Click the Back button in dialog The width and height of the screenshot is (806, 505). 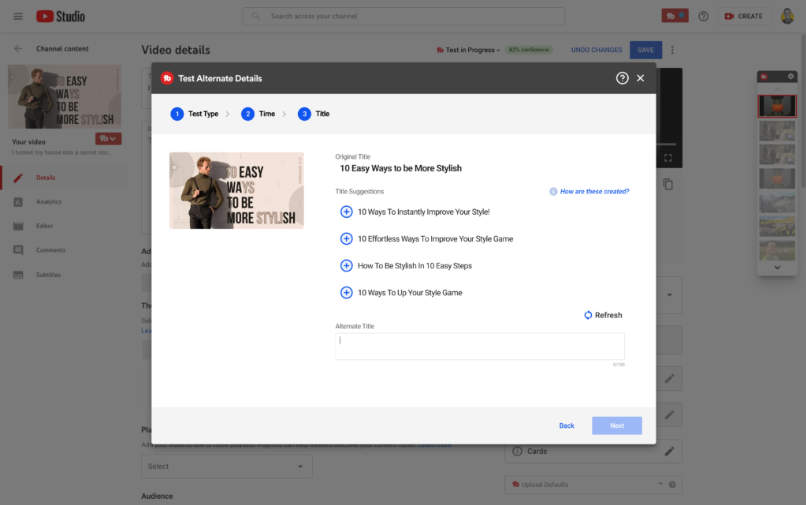coord(566,426)
